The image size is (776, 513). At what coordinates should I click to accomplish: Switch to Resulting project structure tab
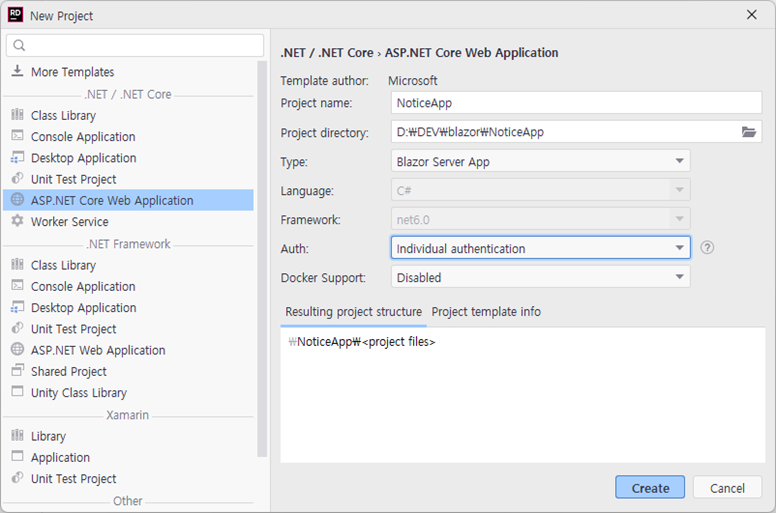point(353,312)
